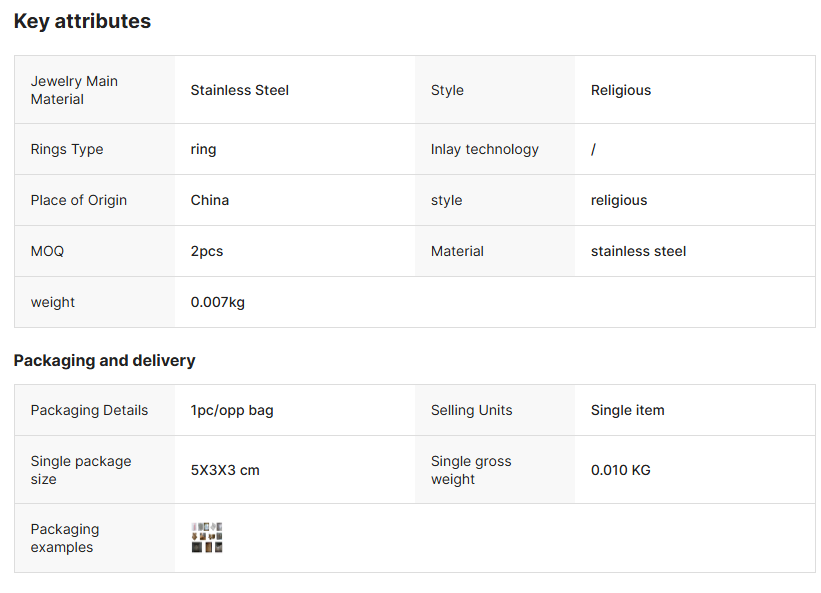This screenshot has height=593, width=821.
Task: Select the MOQ attribute label
Action: 47,251
